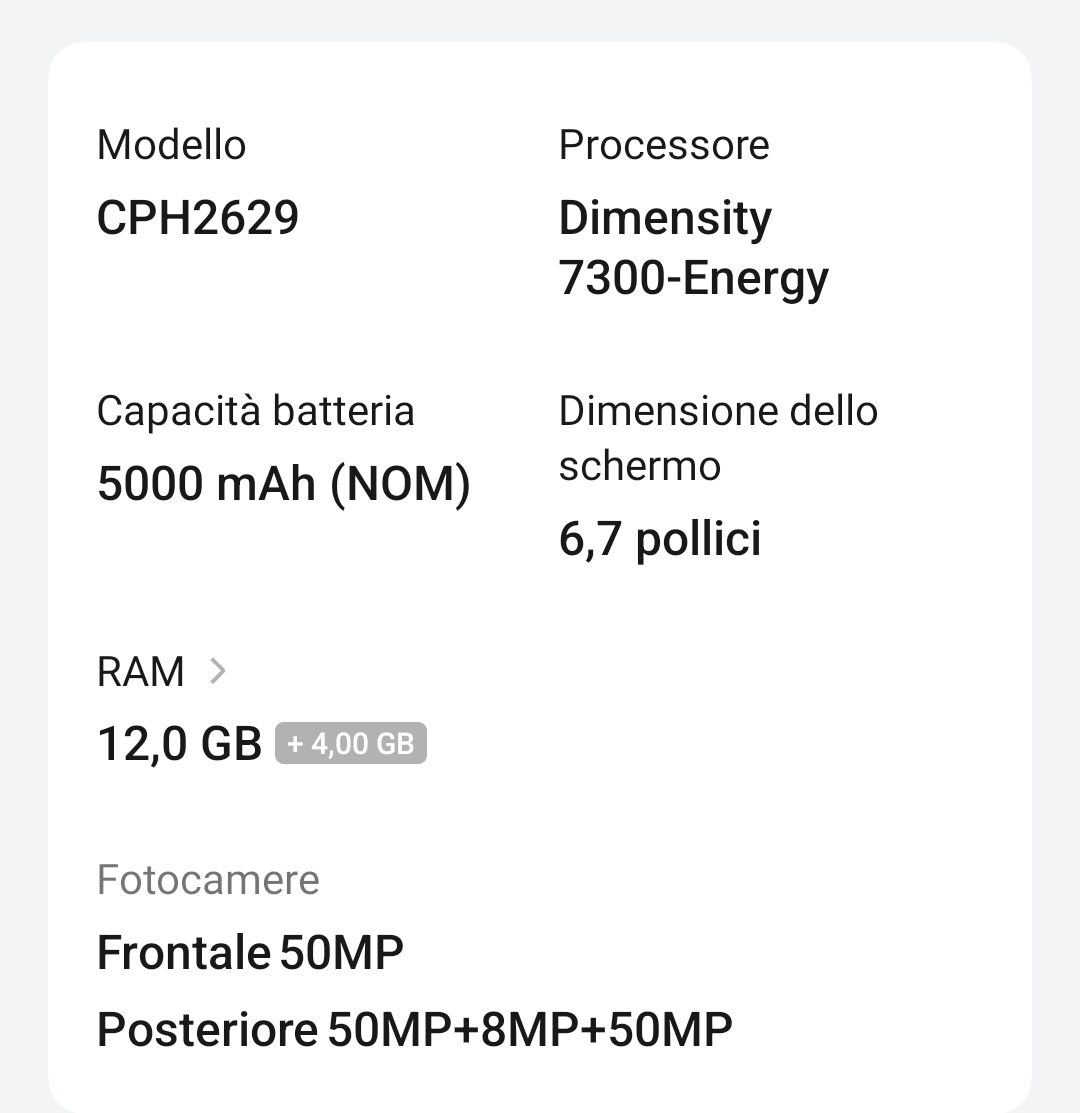Tap the word schermo in the label
This screenshot has width=1080, height=1113.
click(x=640, y=466)
